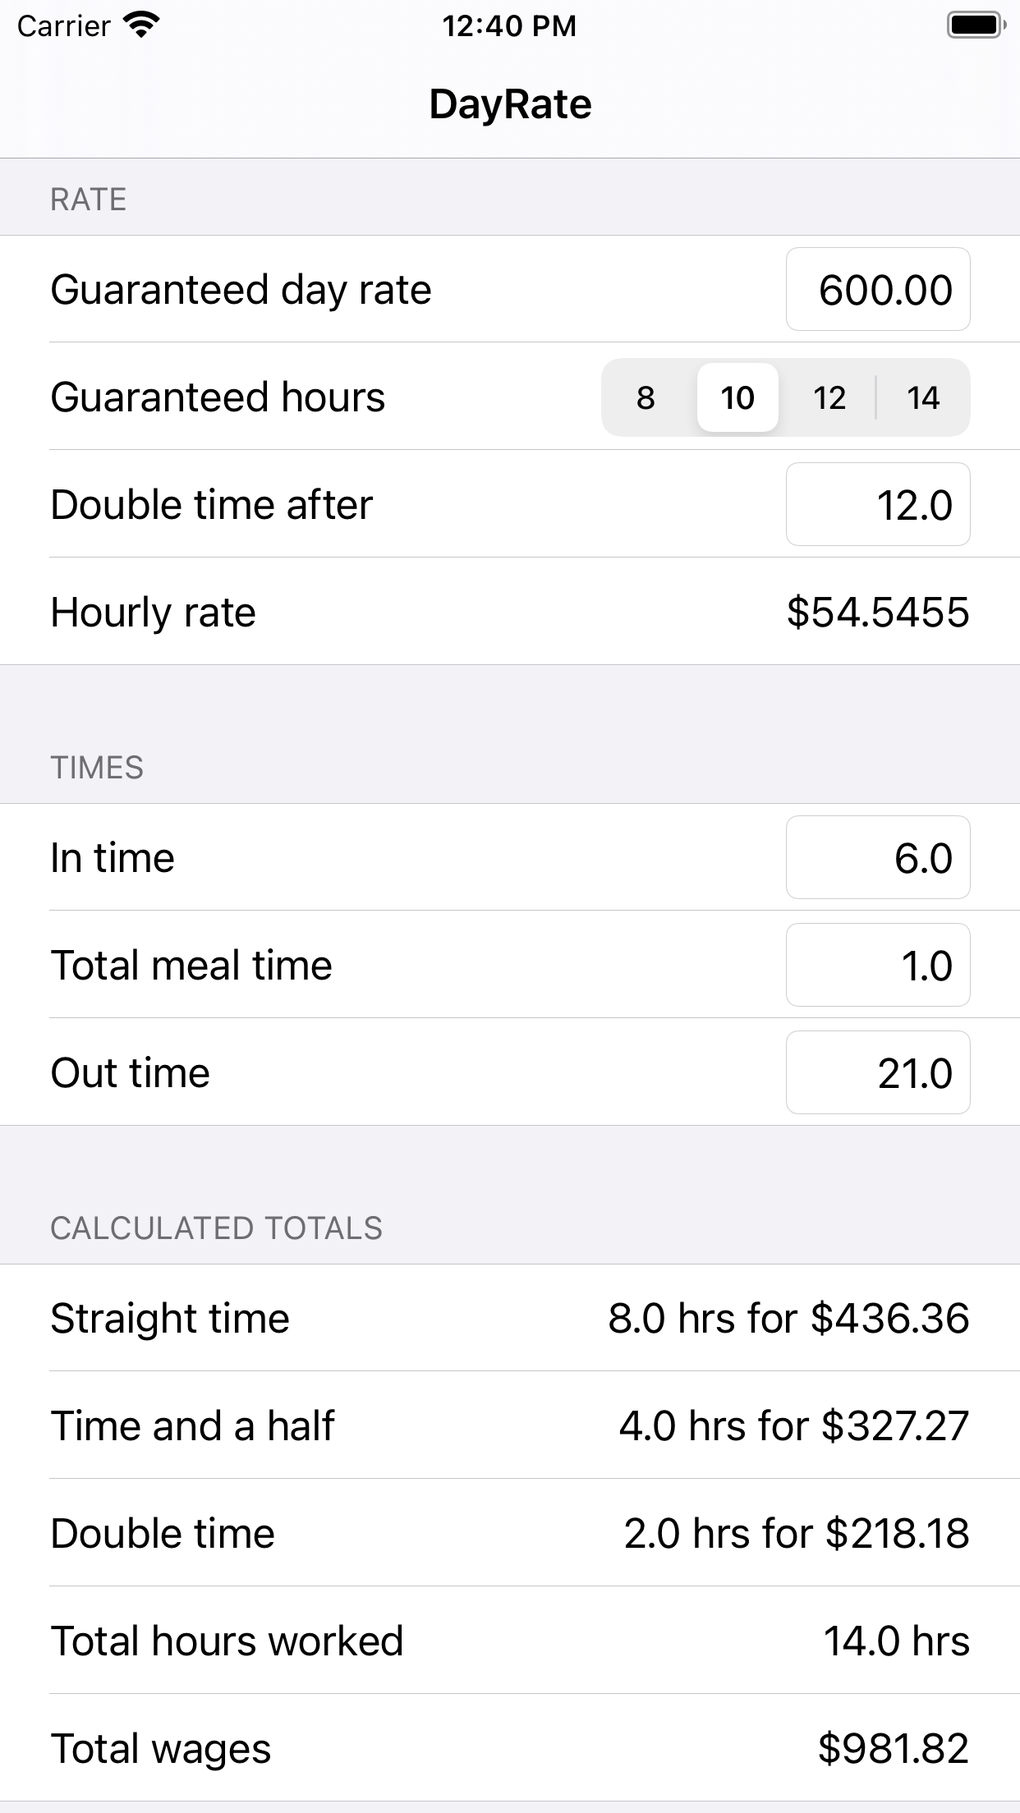
Task: Edit the Guaranteed day rate field
Action: click(877, 290)
